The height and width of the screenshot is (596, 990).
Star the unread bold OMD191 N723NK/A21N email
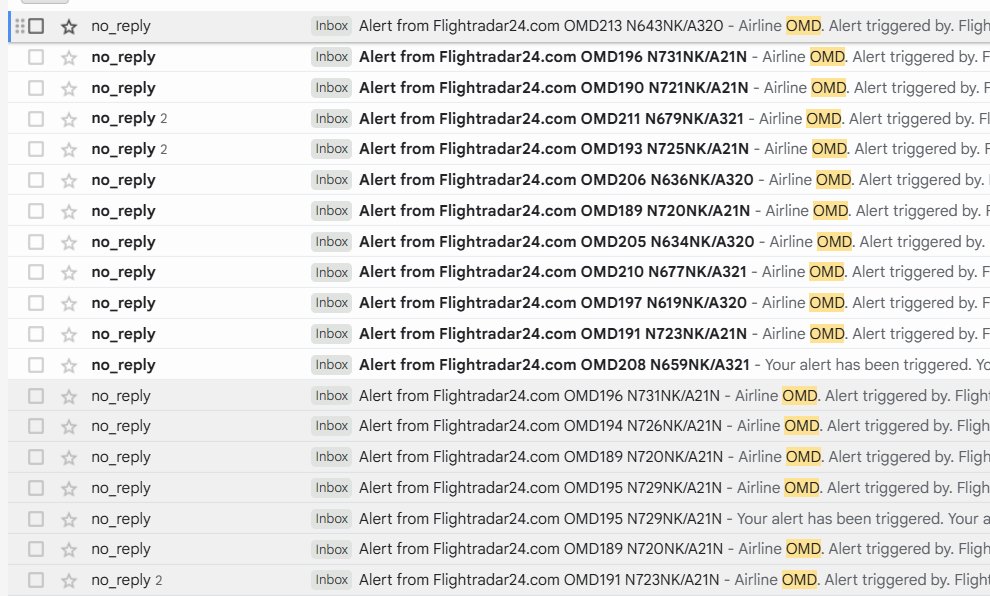69,335
